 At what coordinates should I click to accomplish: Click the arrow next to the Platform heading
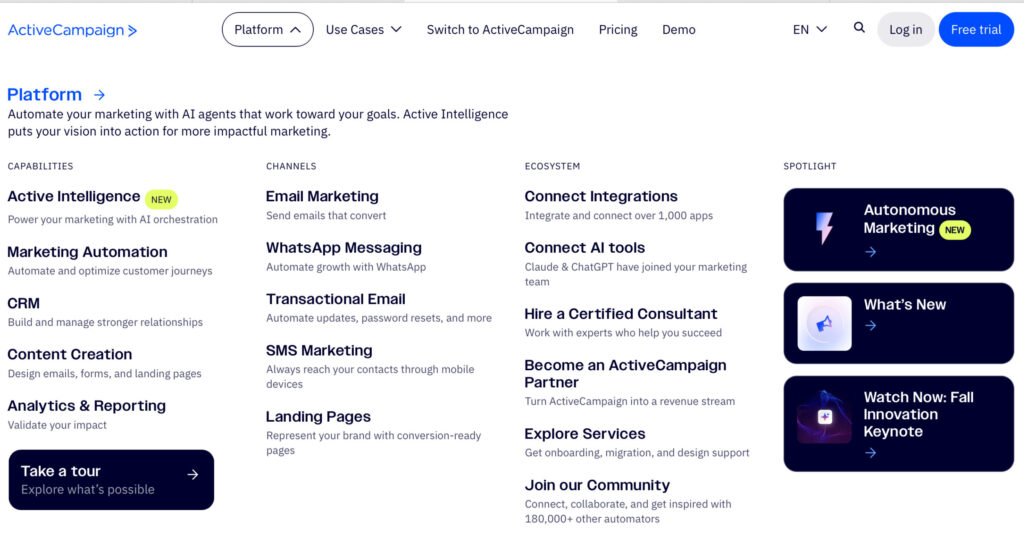click(x=99, y=95)
